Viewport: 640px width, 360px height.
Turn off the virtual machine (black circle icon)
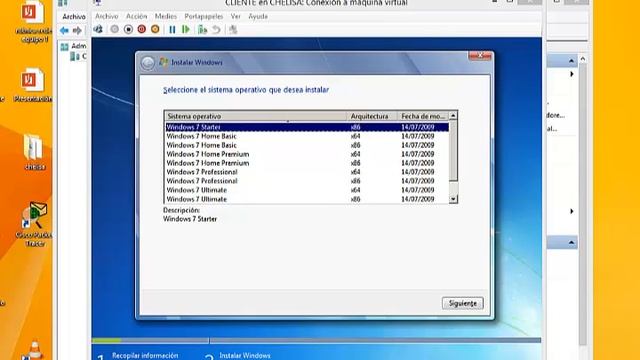tap(128, 29)
